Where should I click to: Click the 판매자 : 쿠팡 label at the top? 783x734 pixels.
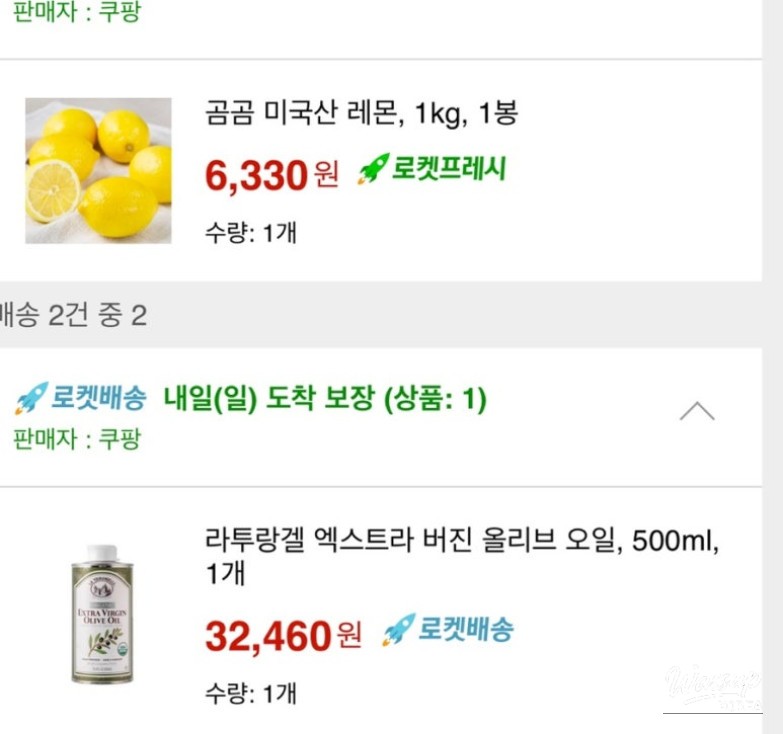(76, 15)
